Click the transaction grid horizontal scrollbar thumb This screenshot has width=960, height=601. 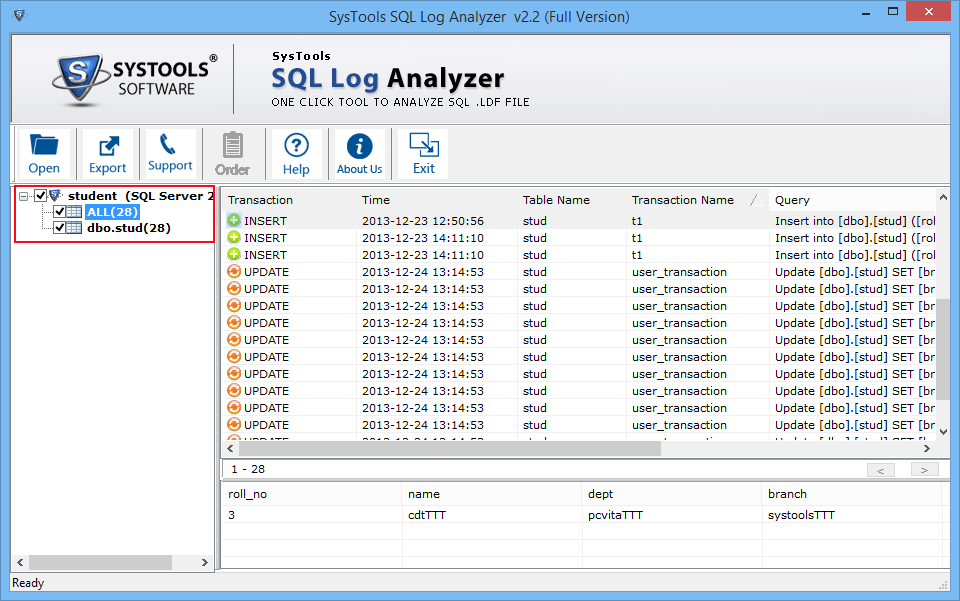450,449
